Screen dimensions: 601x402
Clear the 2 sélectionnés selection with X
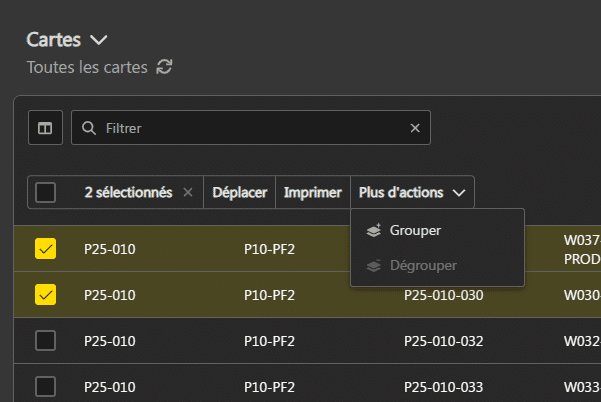coord(188,192)
